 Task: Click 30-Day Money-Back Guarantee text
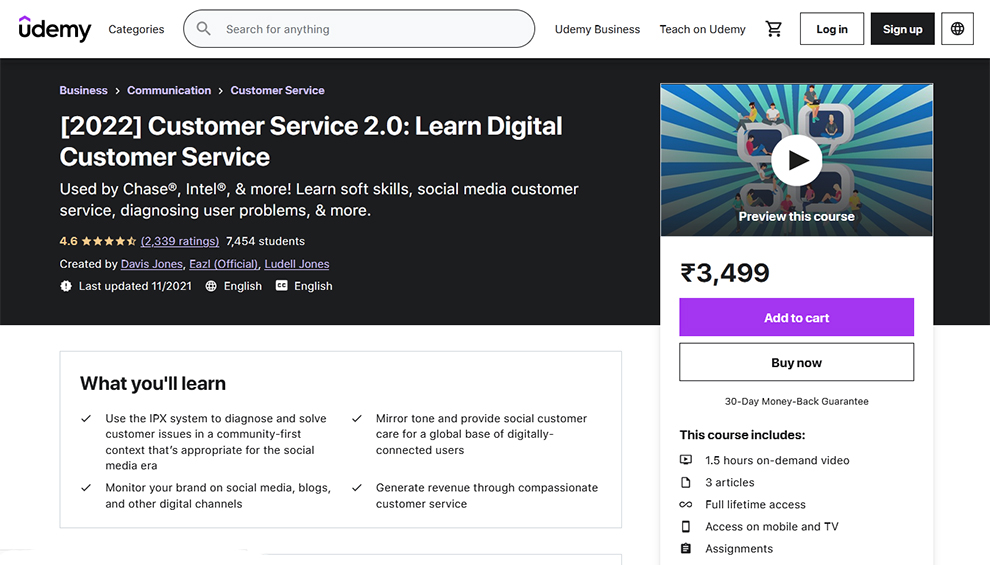[796, 401]
